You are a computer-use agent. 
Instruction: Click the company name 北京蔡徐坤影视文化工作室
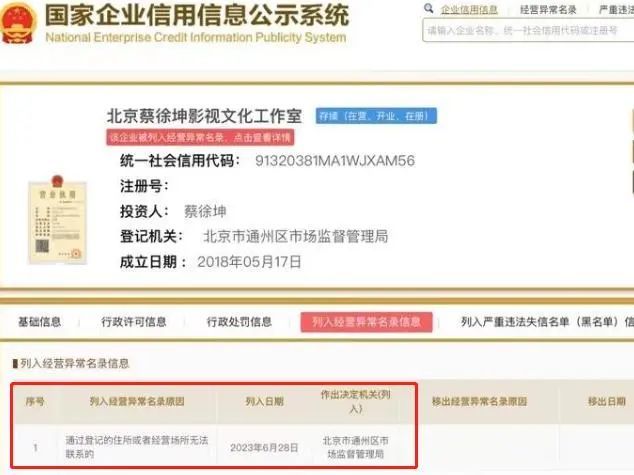(204, 116)
